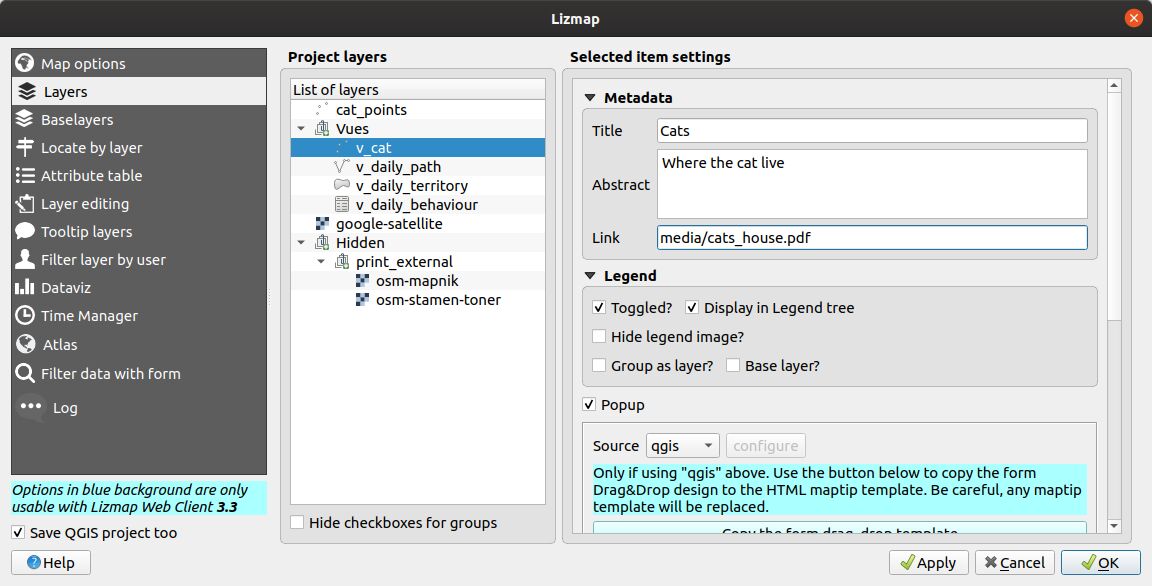This screenshot has height=586, width=1152.
Task: Click the group icon beside print_external
Action: pyautogui.click(x=342, y=261)
